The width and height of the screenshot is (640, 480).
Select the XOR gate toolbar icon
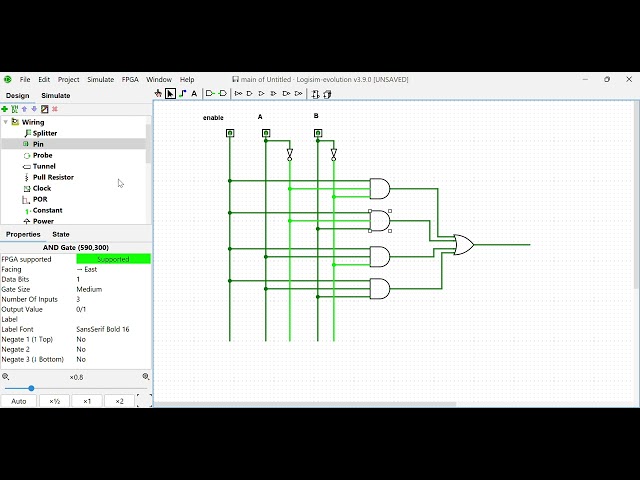273,94
